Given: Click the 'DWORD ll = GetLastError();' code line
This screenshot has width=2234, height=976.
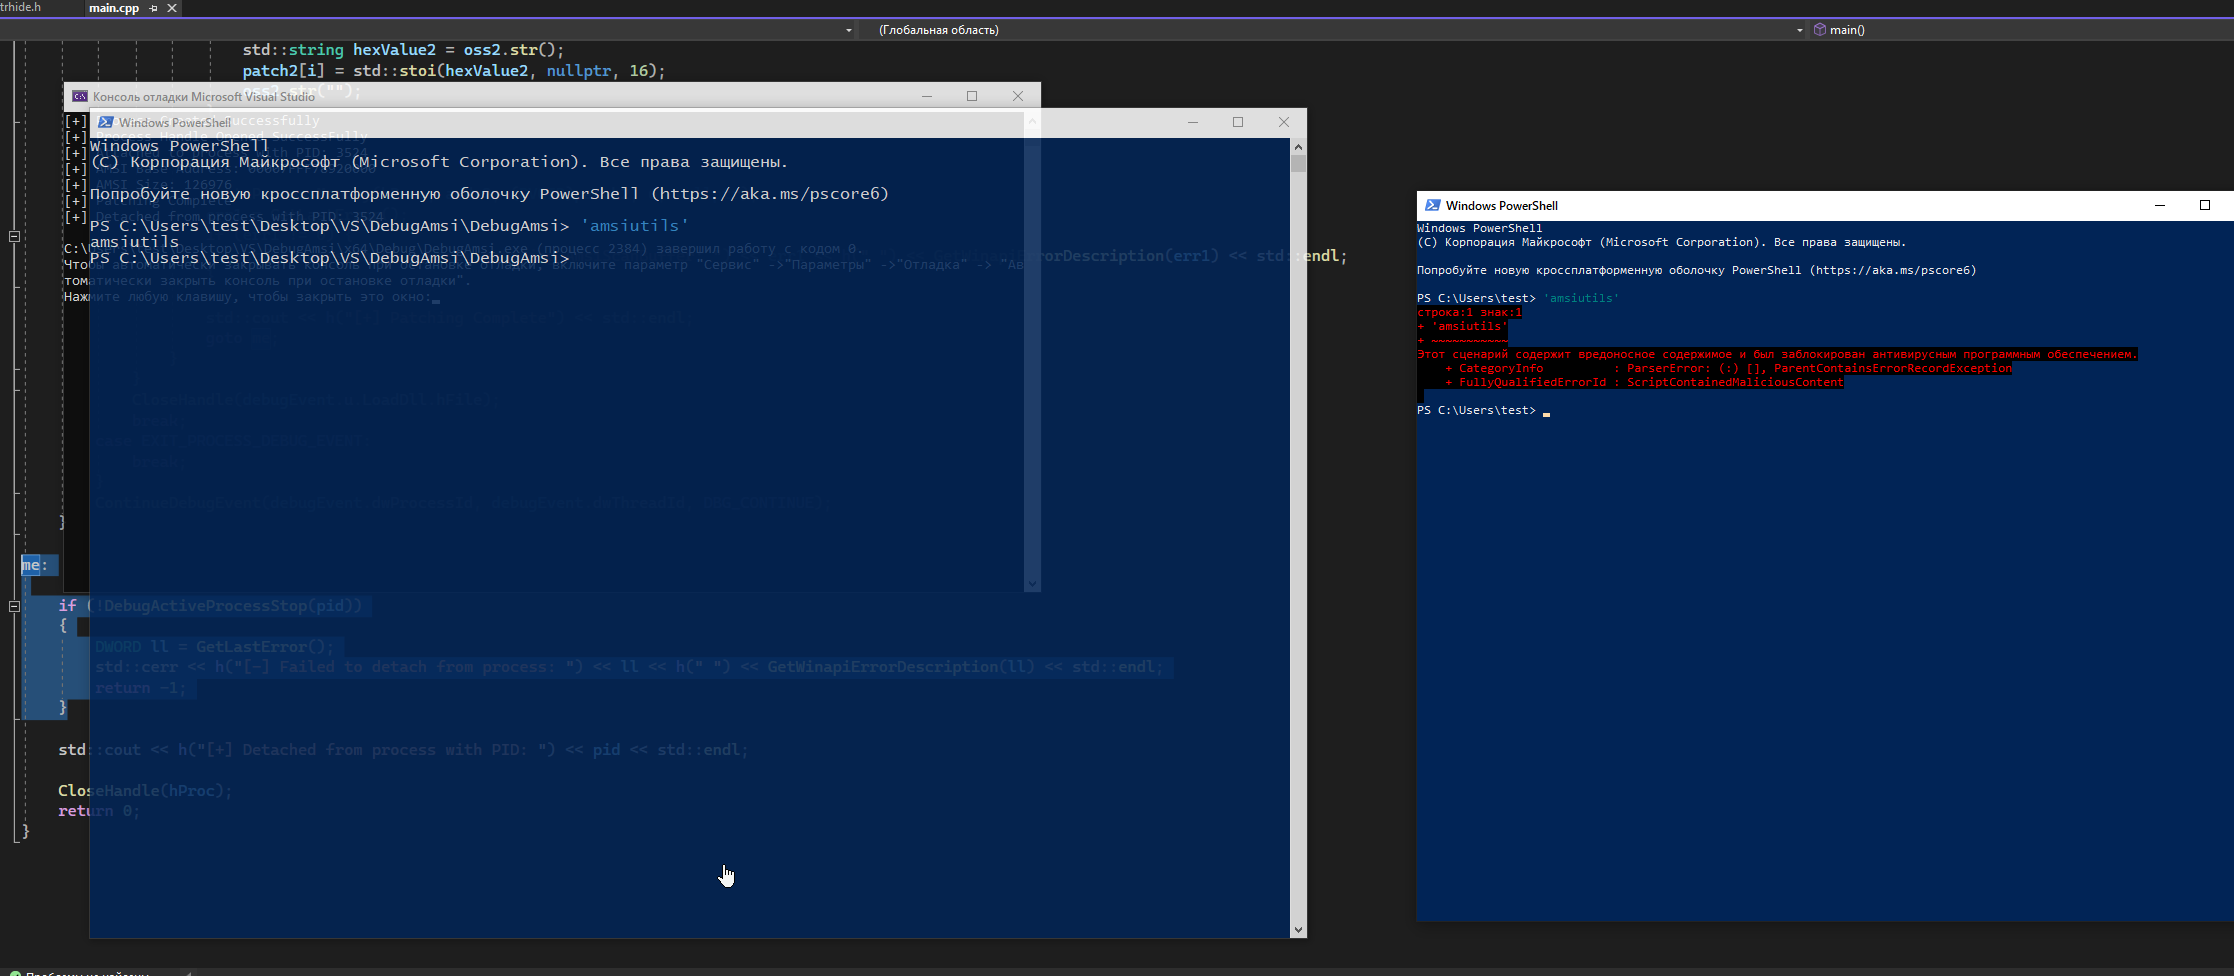Looking at the screenshot, I should pyautogui.click(x=214, y=647).
